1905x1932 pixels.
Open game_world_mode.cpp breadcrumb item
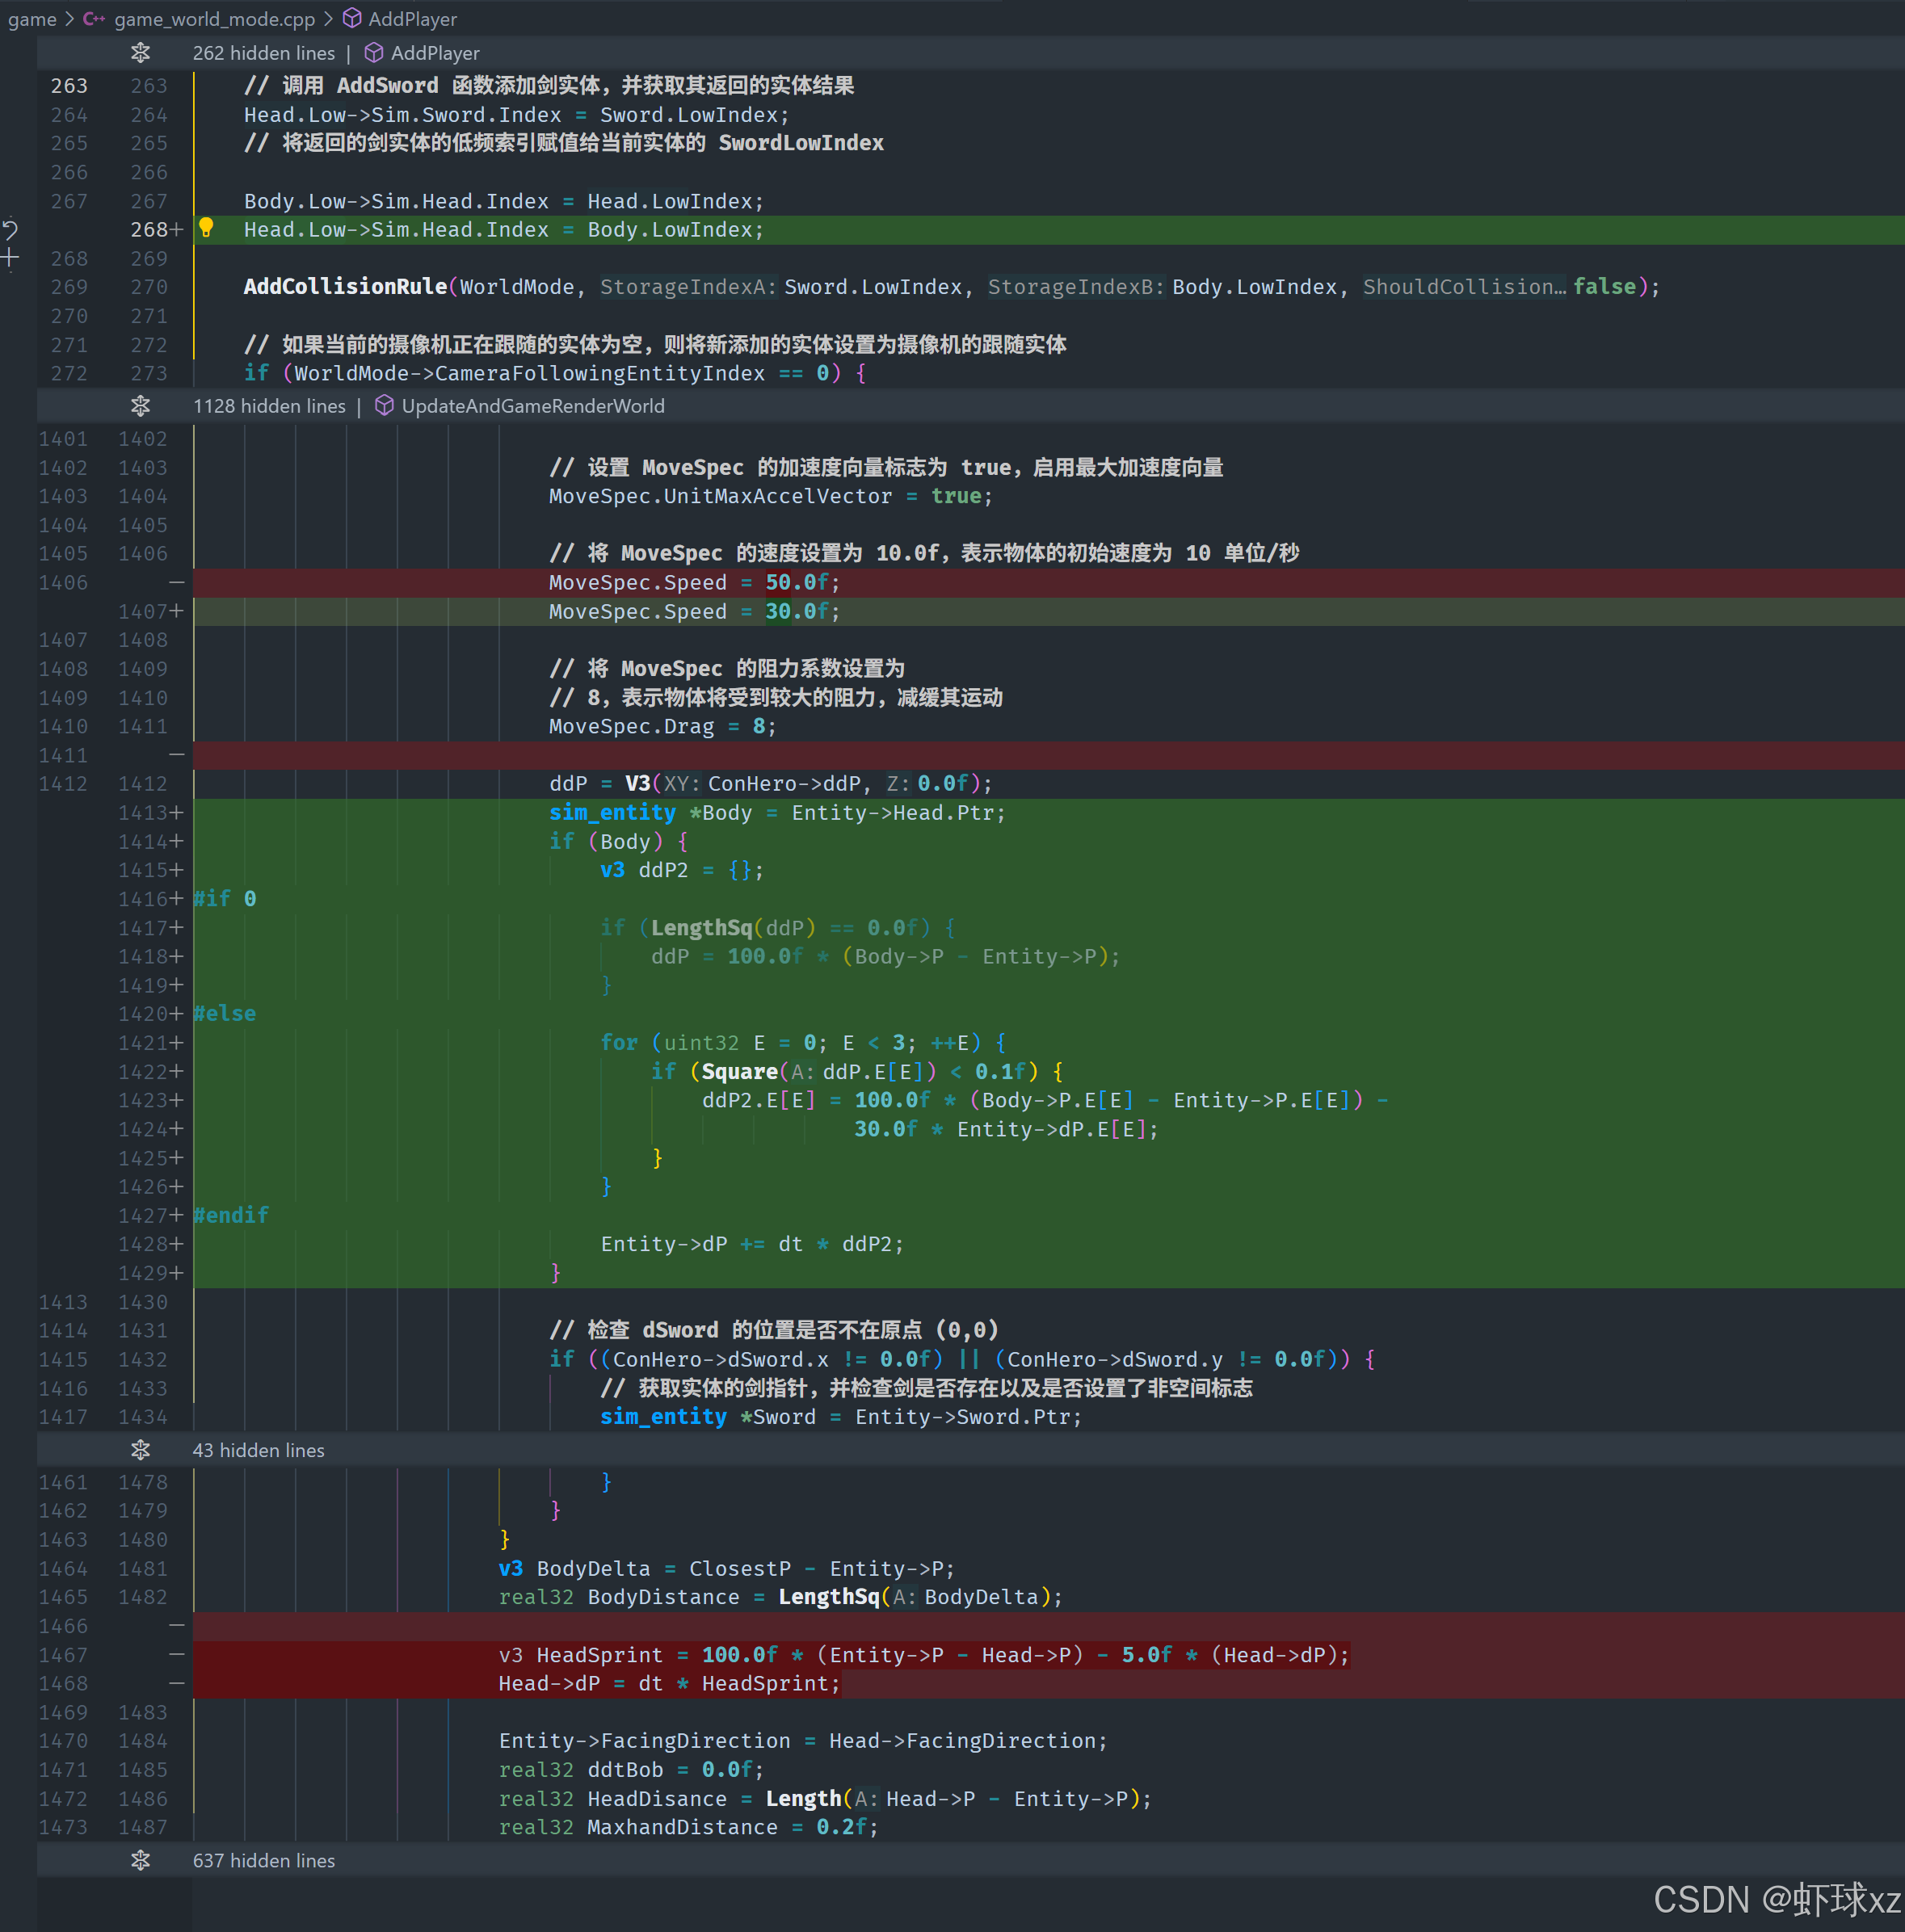[214, 19]
